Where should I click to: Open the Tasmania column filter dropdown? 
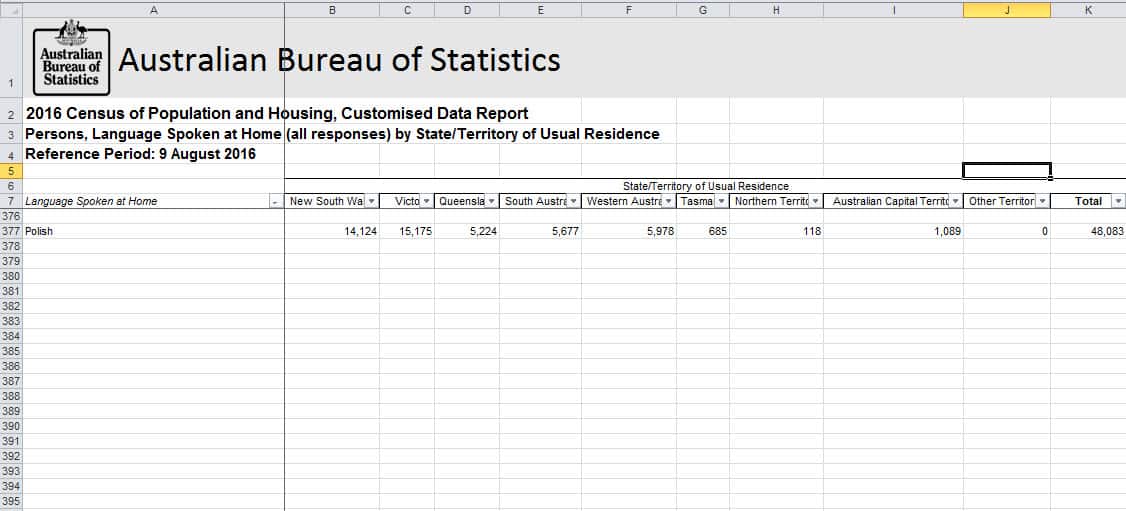(721, 202)
